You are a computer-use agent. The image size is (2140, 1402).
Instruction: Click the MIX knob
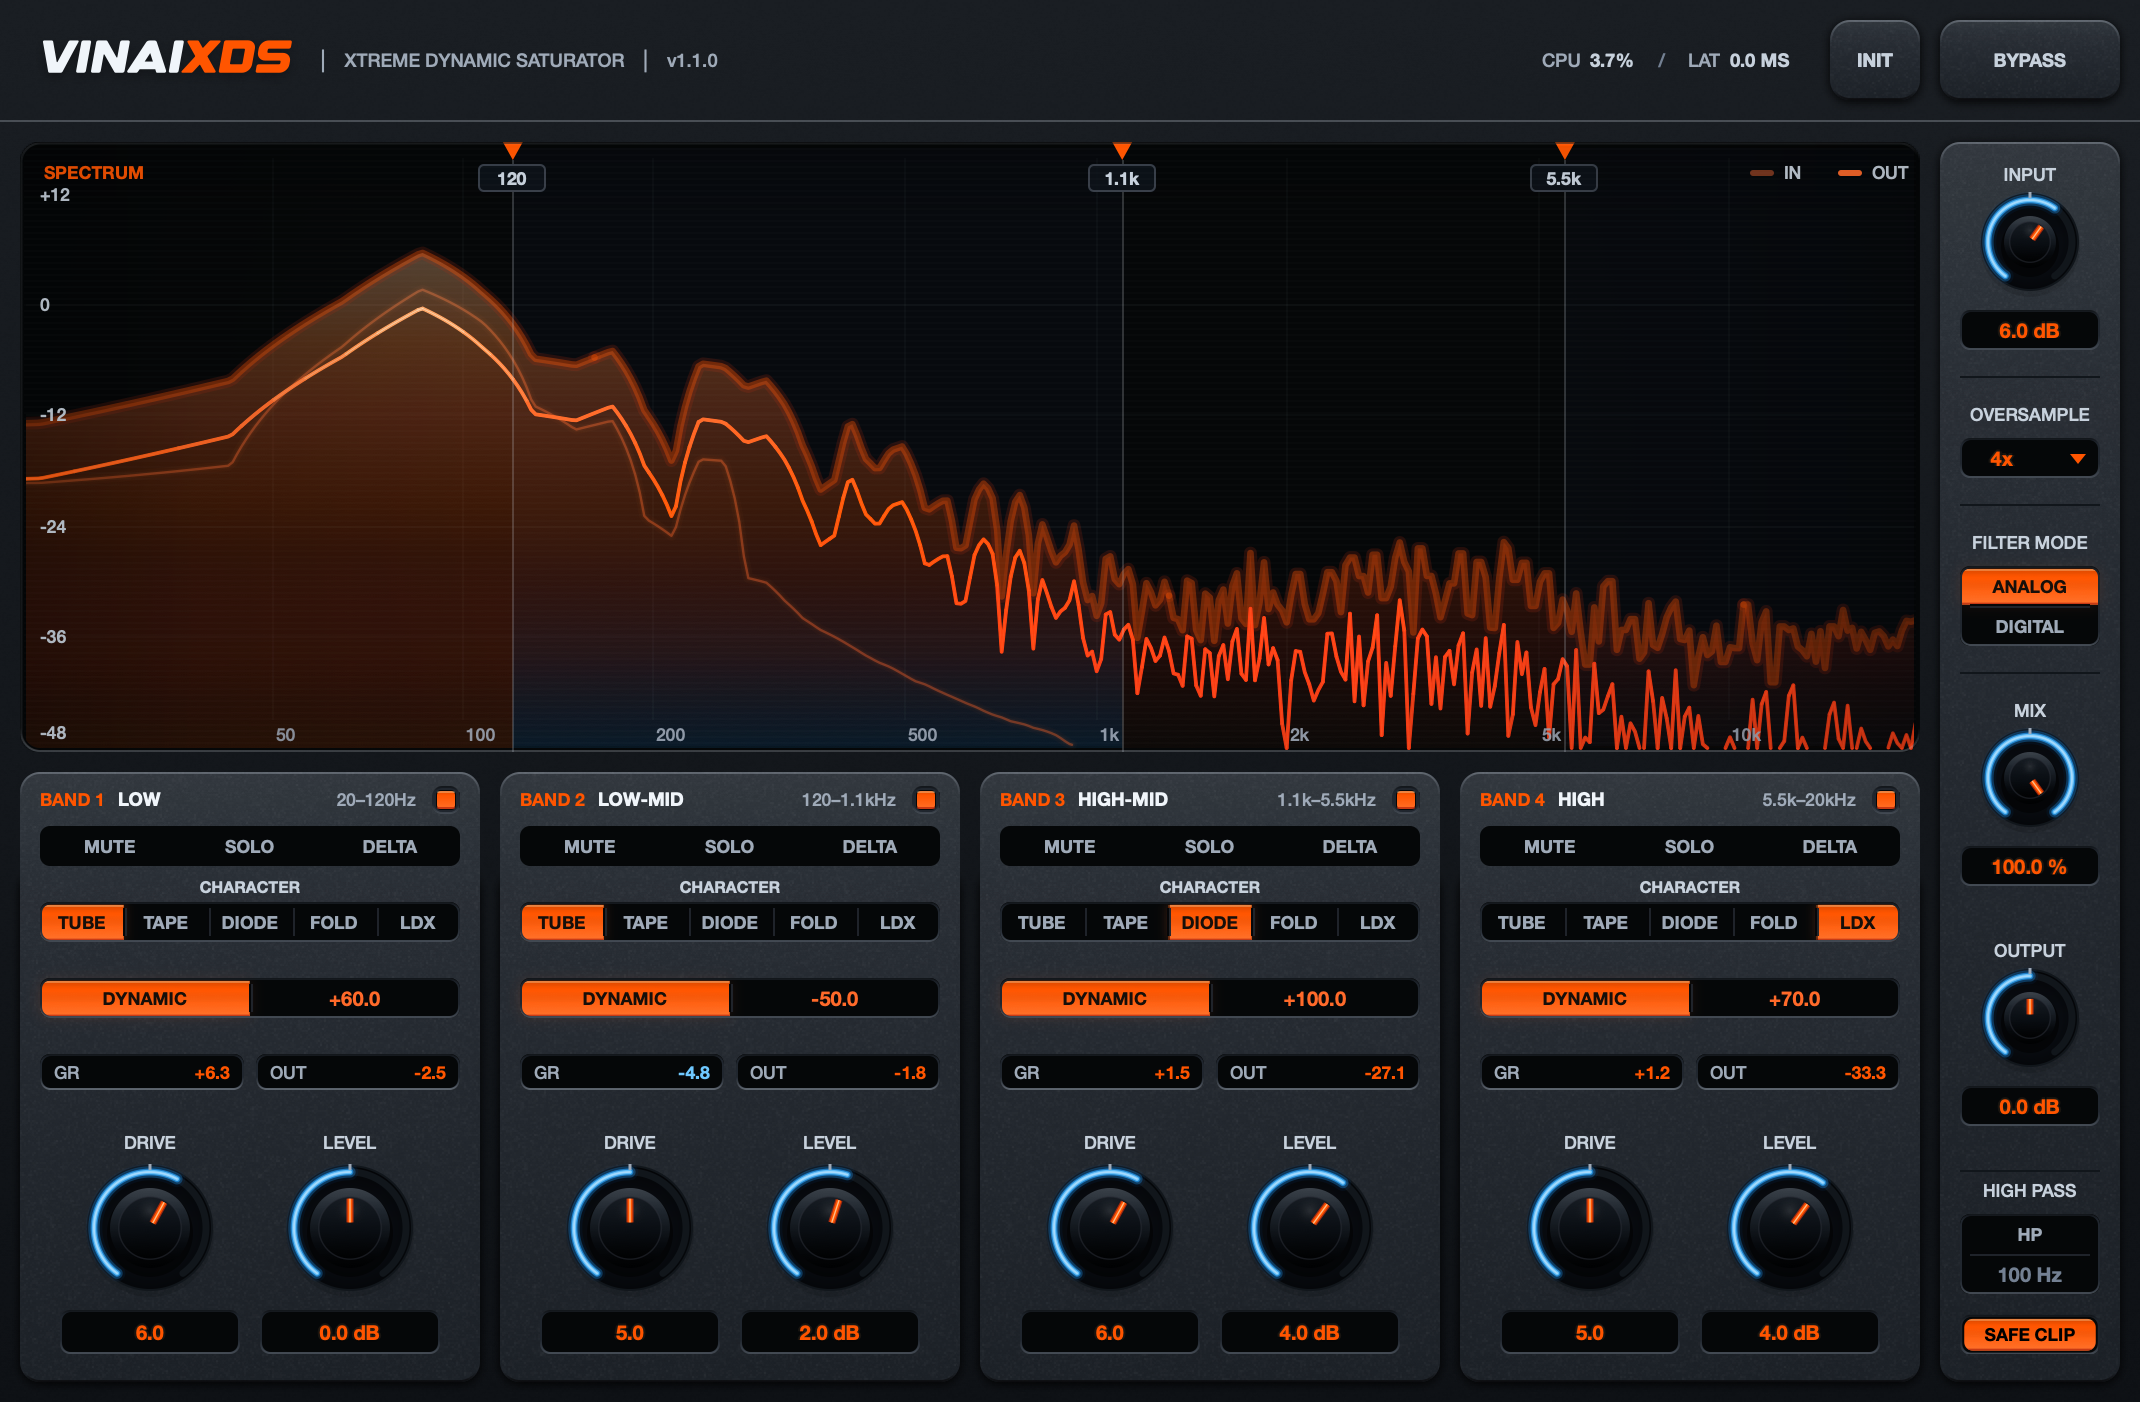point(2029,779)
